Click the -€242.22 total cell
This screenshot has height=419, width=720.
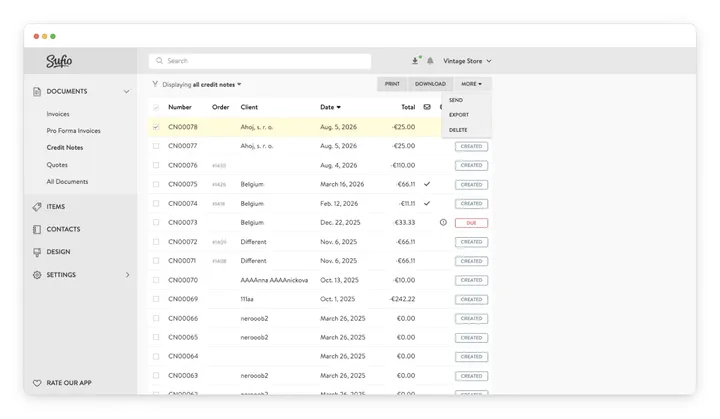point(402,299)
